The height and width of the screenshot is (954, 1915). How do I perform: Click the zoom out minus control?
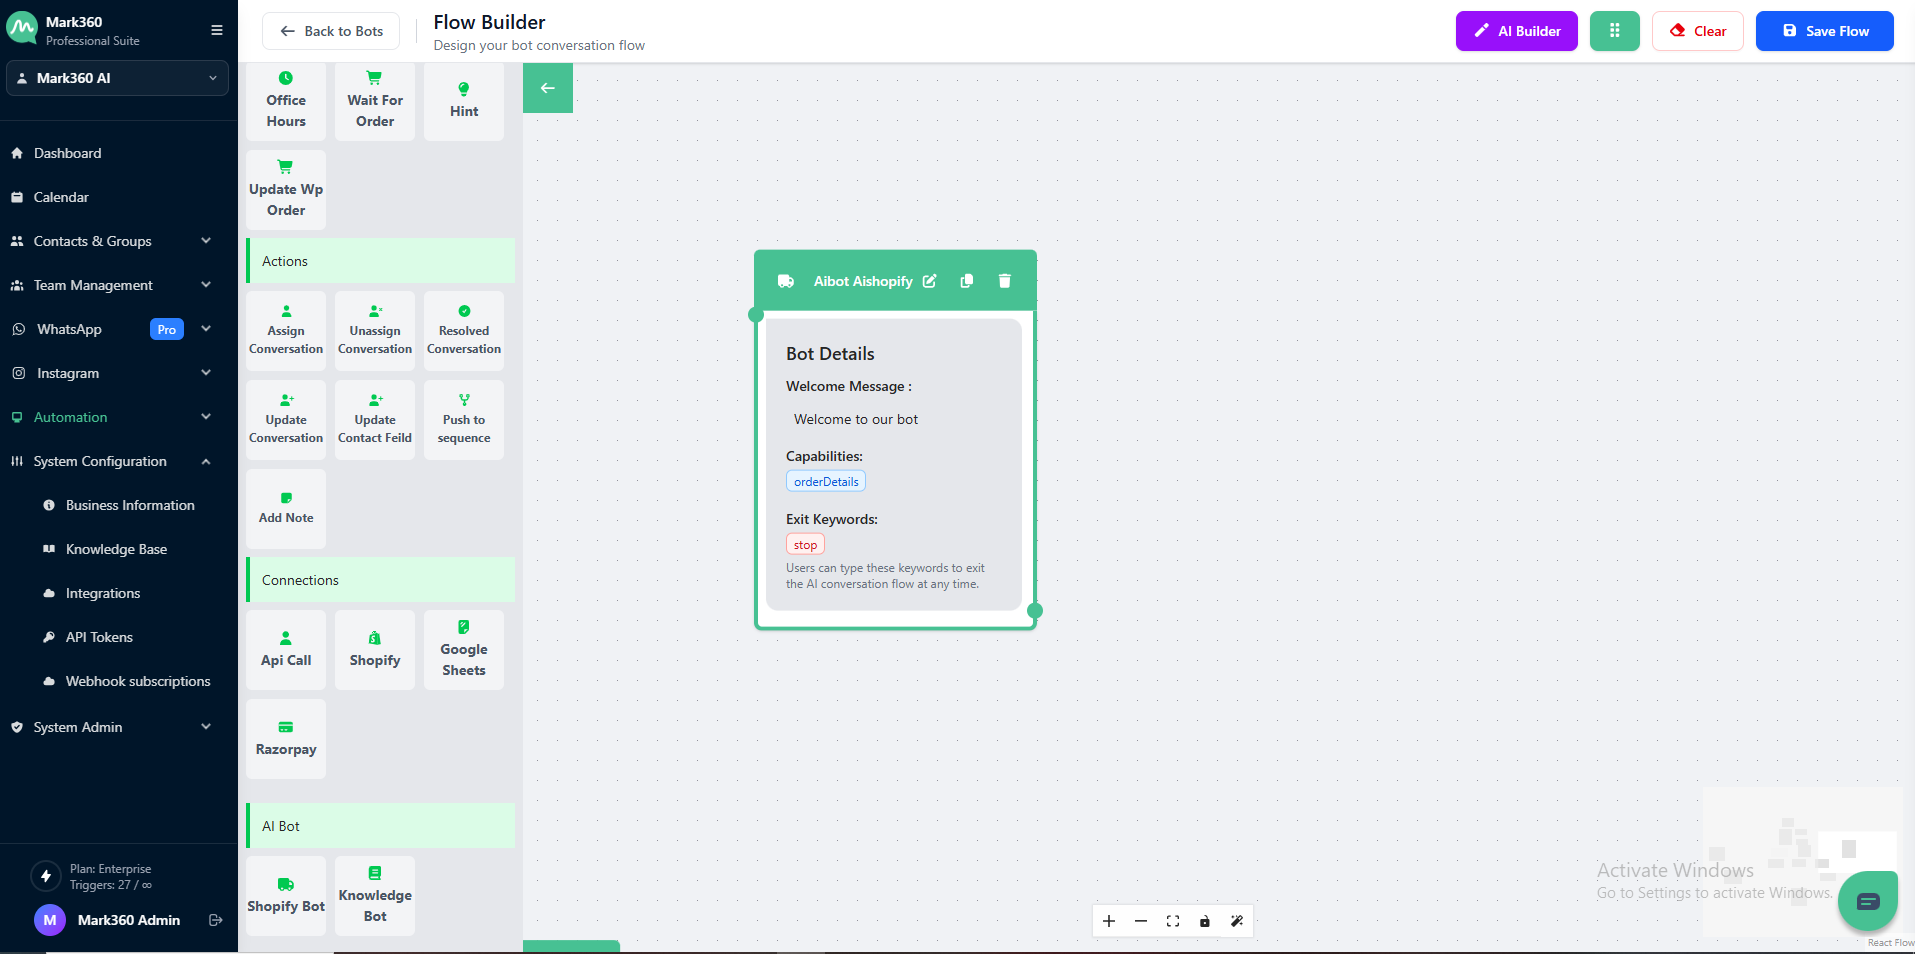click(x=1140, y=921)
